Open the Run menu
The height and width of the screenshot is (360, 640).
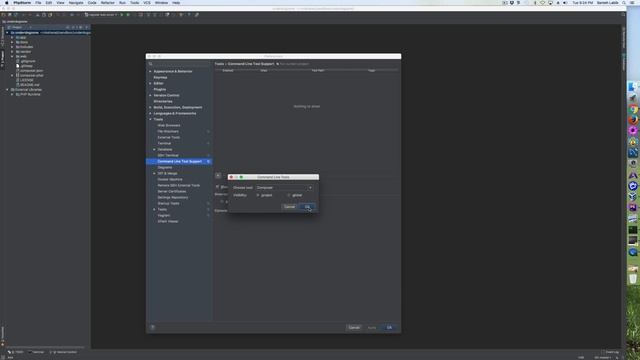(x=122, y=3)
